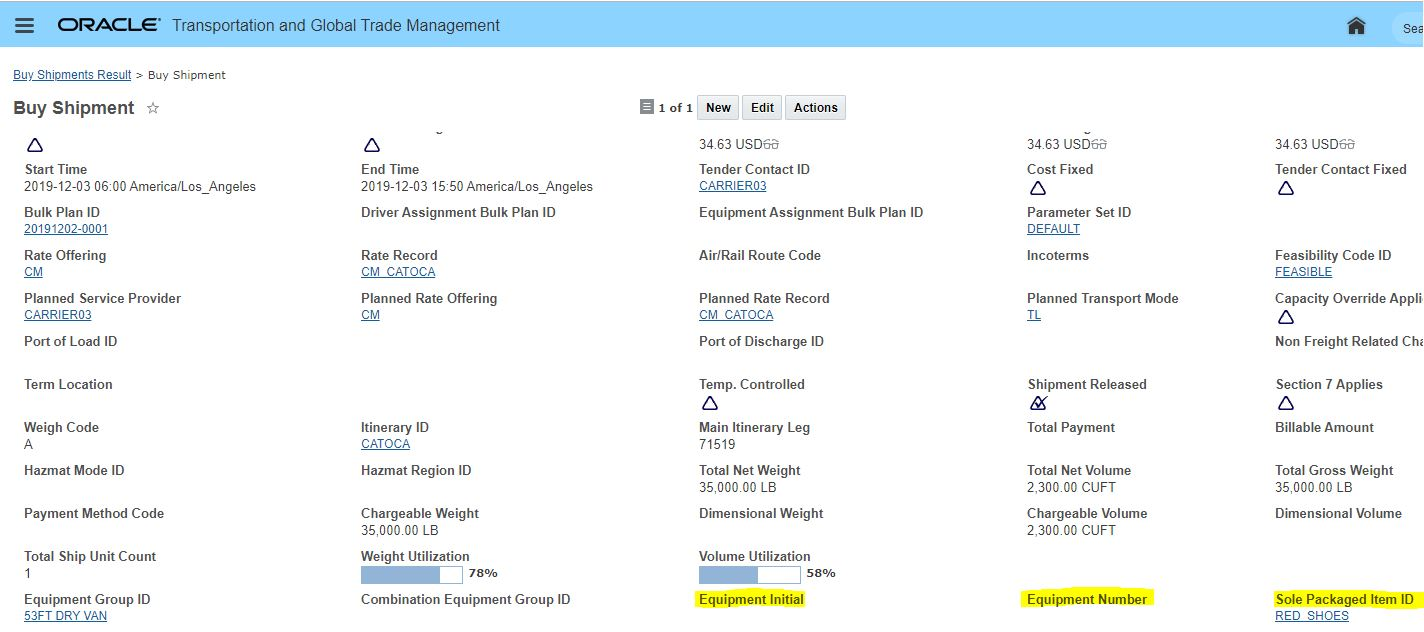1424x632 pixels.
Task: Click the New button
Action: 718,108
